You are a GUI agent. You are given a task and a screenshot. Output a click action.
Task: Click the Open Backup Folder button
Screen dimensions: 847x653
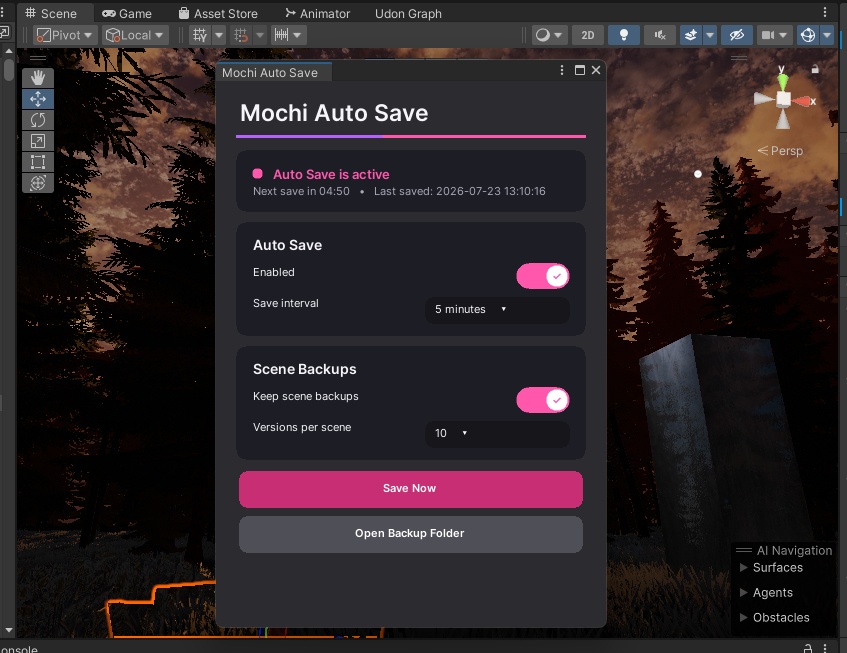coord(411,534)
